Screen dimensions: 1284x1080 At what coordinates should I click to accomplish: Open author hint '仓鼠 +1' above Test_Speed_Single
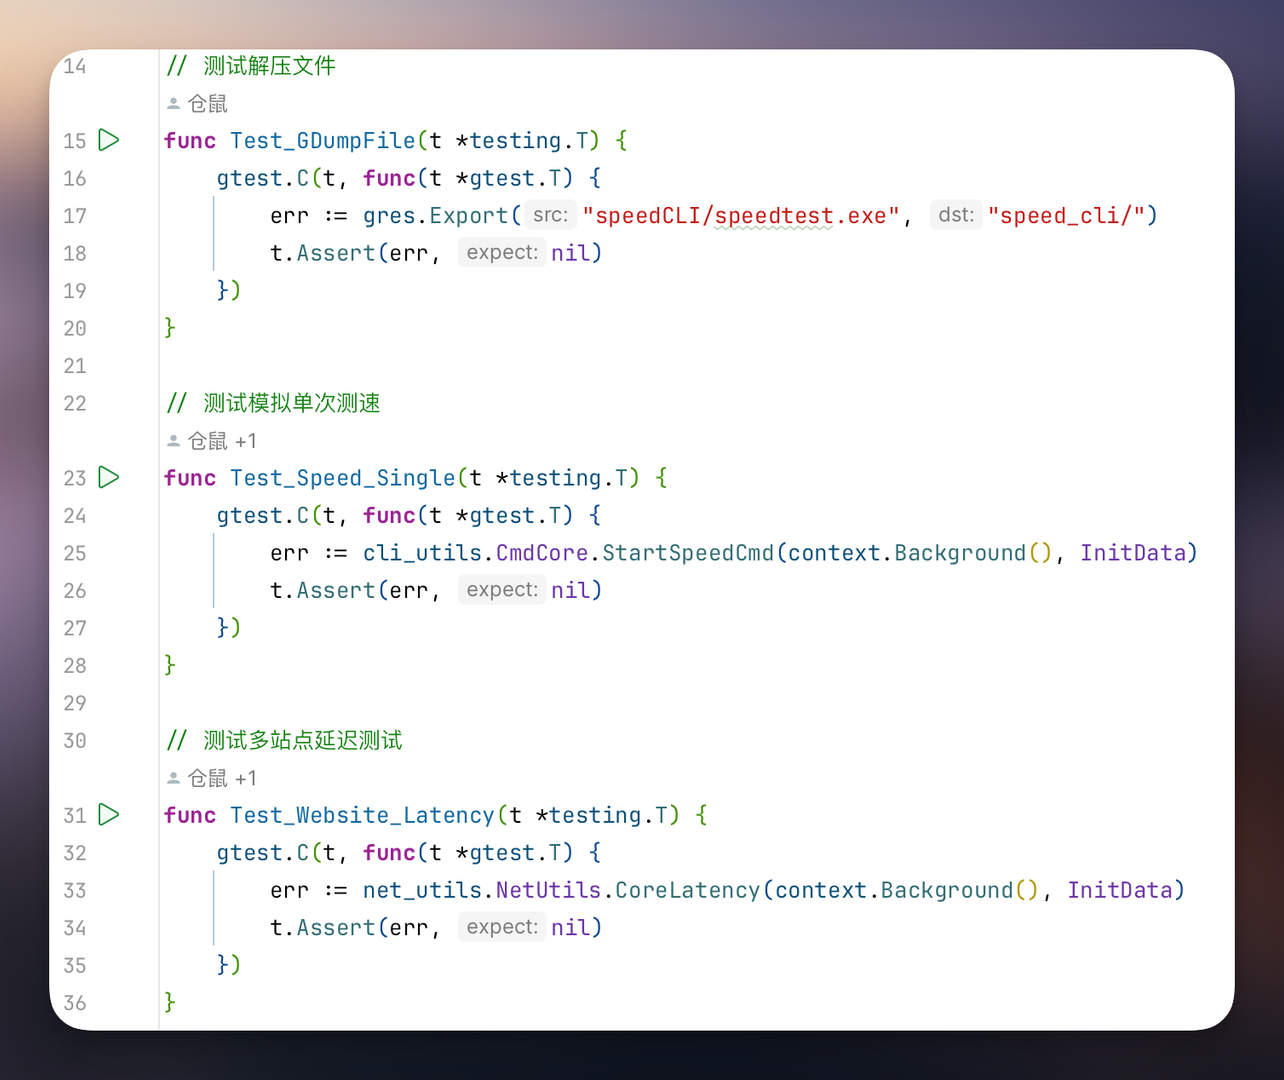click(x=221, y=441)
